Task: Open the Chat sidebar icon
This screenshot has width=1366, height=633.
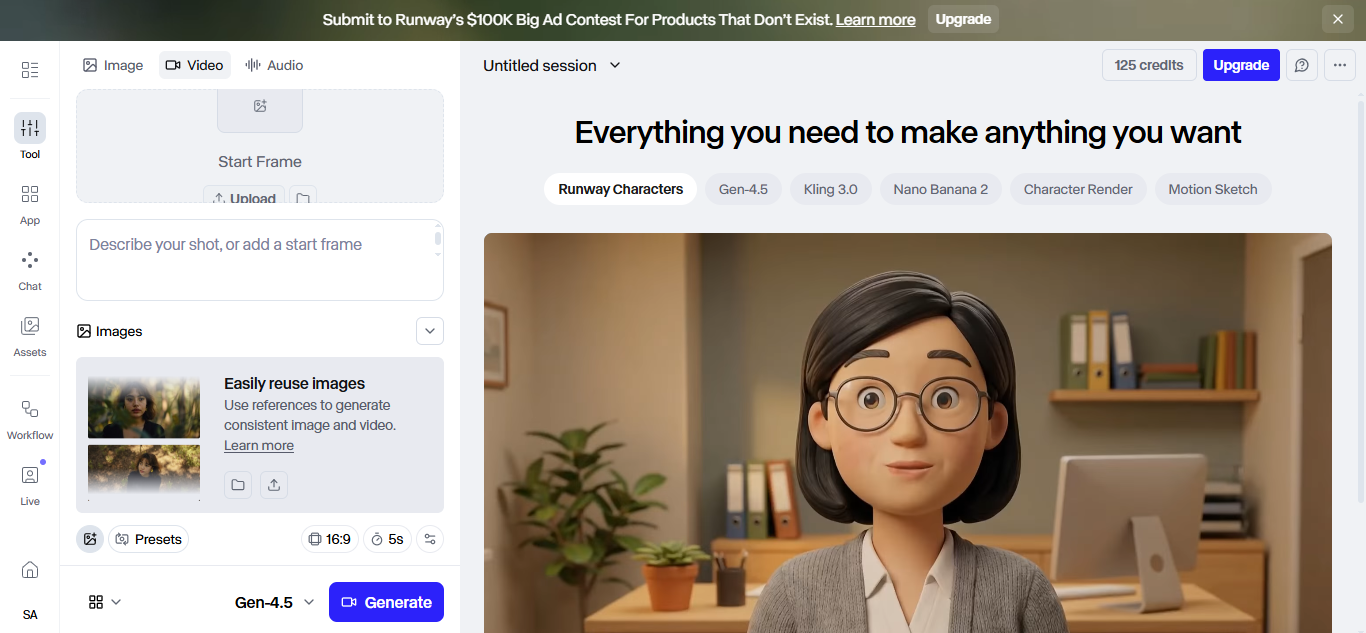Action: click(x=30, y=270)
